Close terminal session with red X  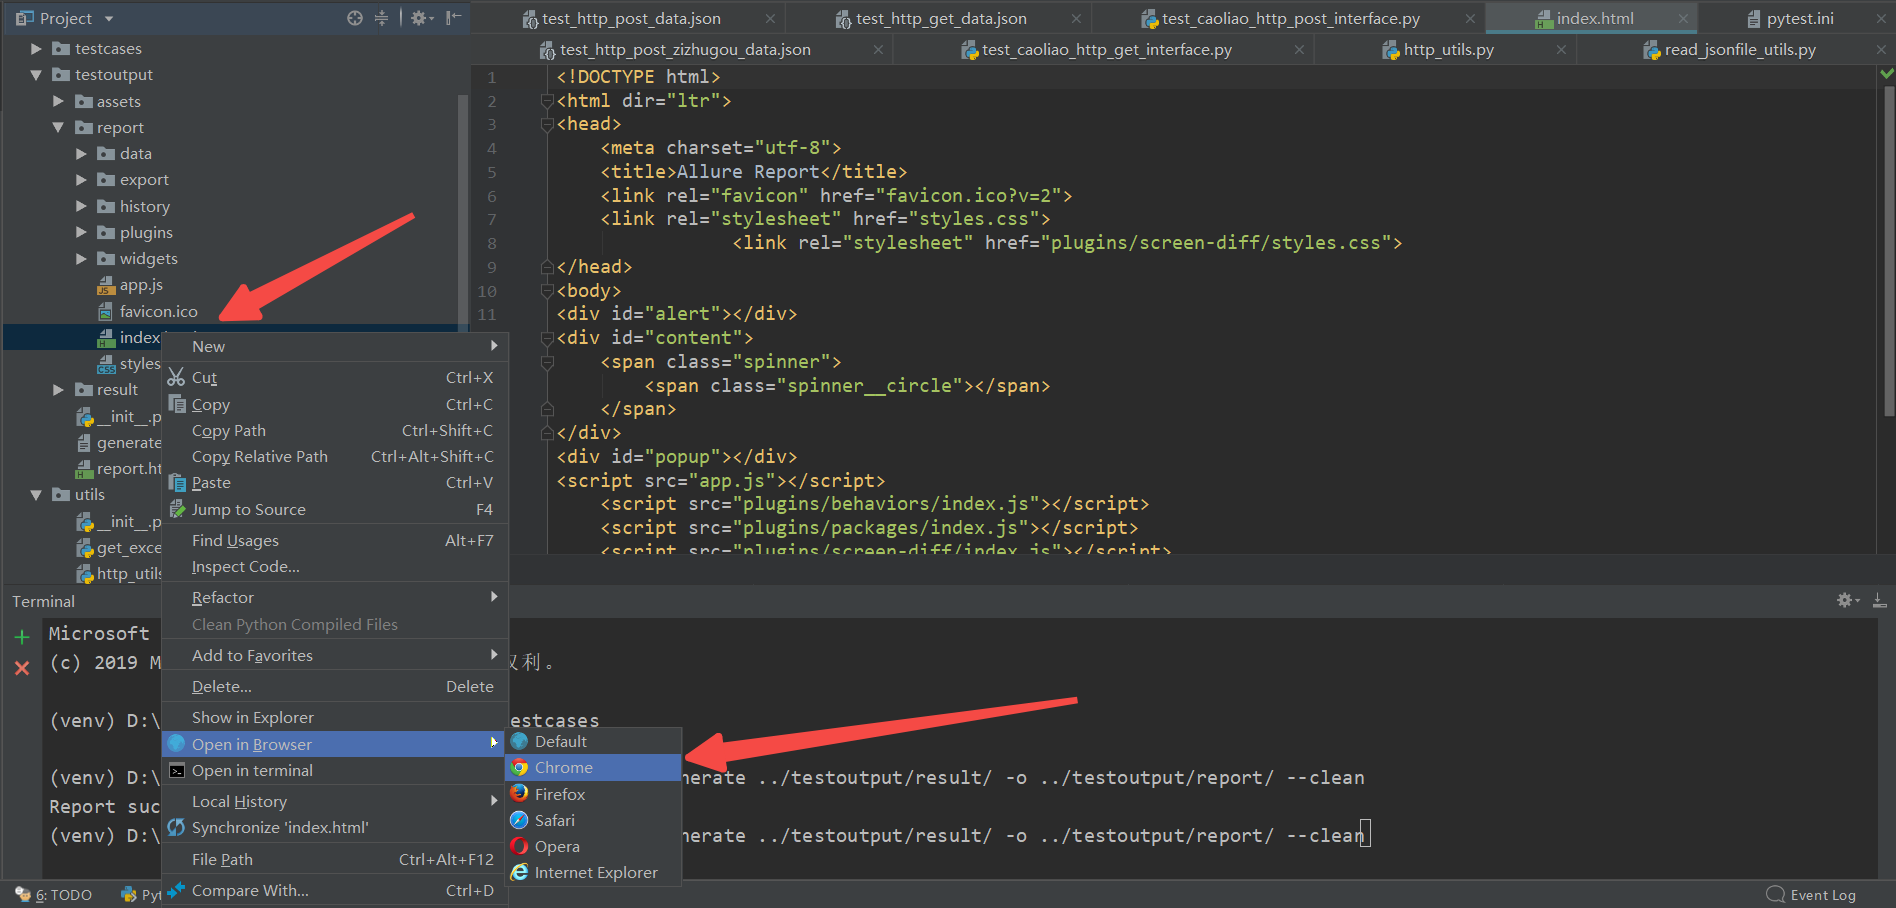pyautogui.click(x=22, y=668)
